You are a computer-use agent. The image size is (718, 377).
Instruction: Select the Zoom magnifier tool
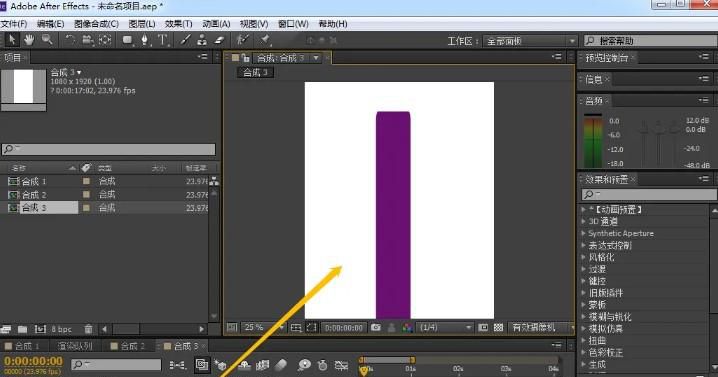click(x=47, y=40)
